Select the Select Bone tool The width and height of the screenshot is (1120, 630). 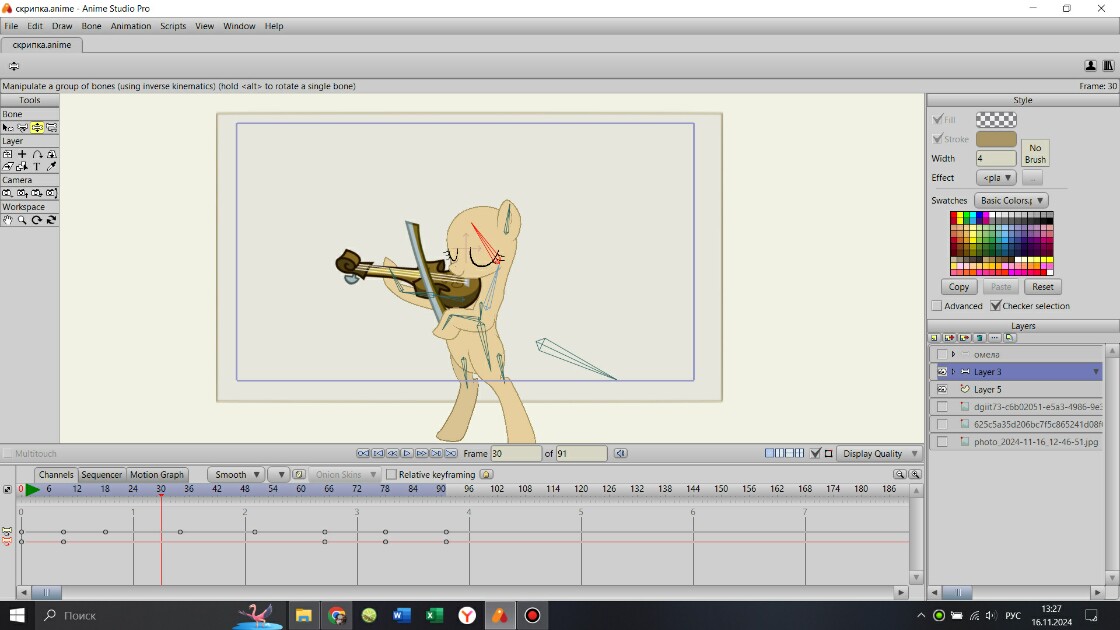(8, 127)
